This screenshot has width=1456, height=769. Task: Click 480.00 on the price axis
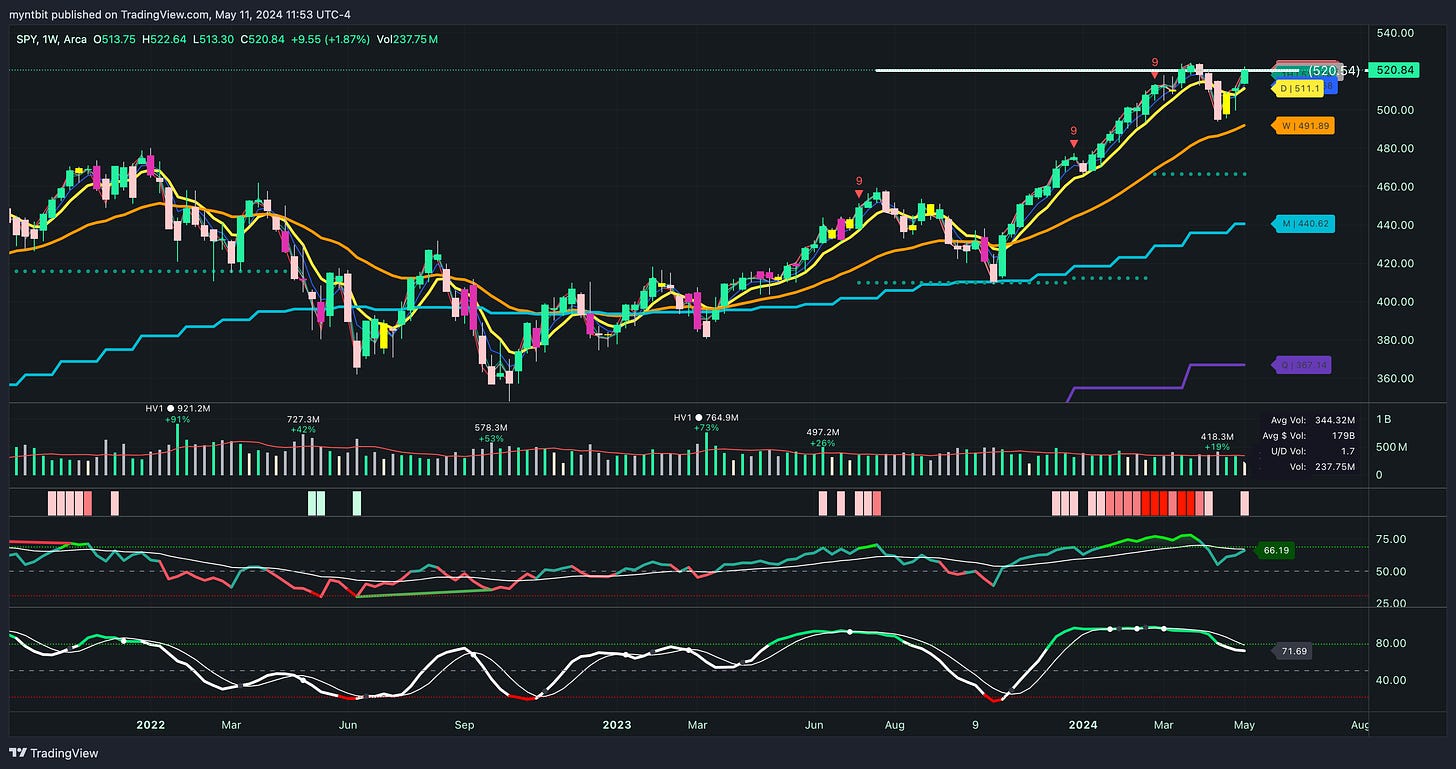(1393, 148)
